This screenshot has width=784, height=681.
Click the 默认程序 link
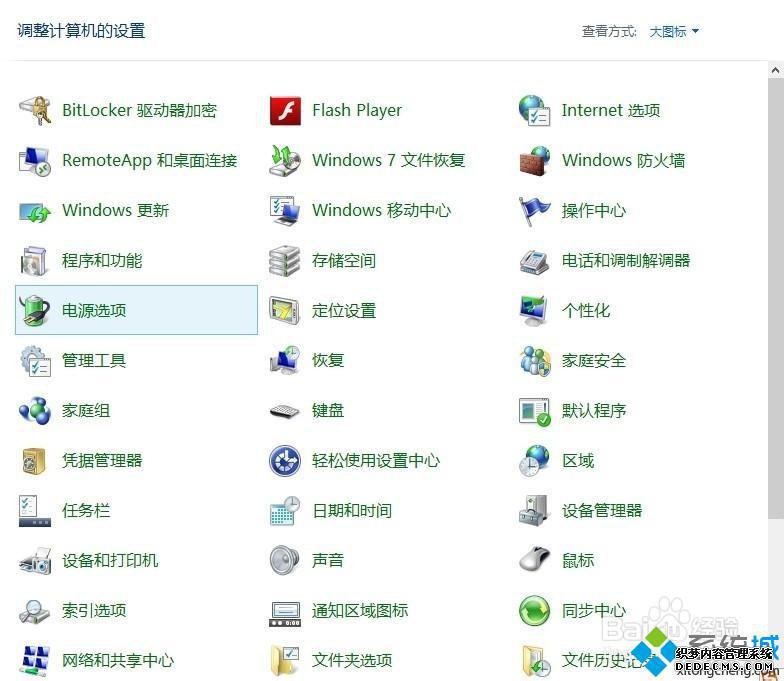tap(593, 410)
